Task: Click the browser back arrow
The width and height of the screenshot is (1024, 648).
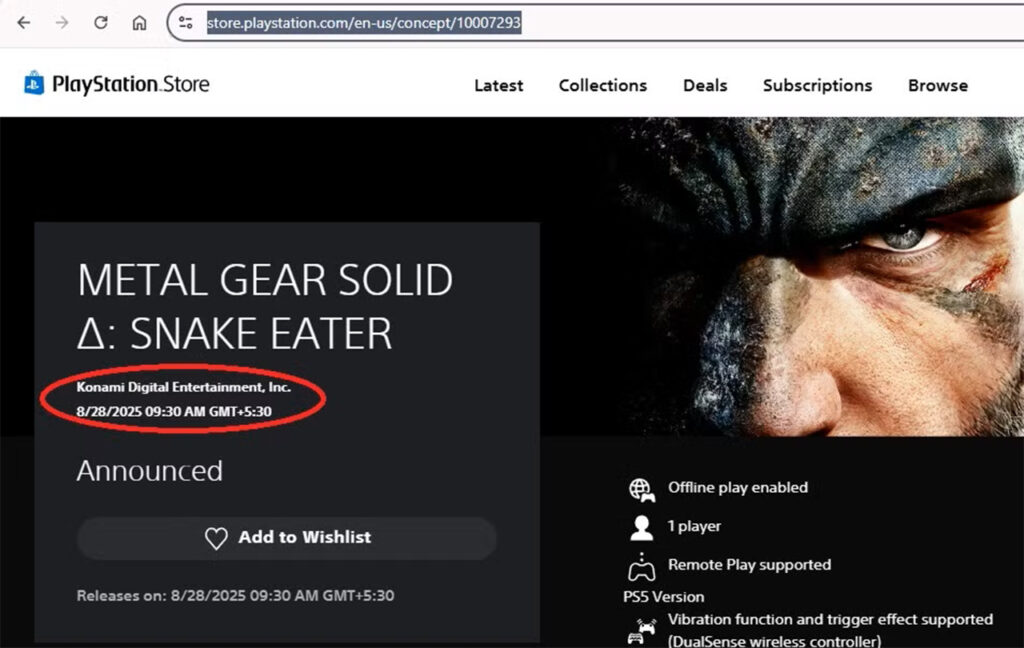Action: coord(24,22)
